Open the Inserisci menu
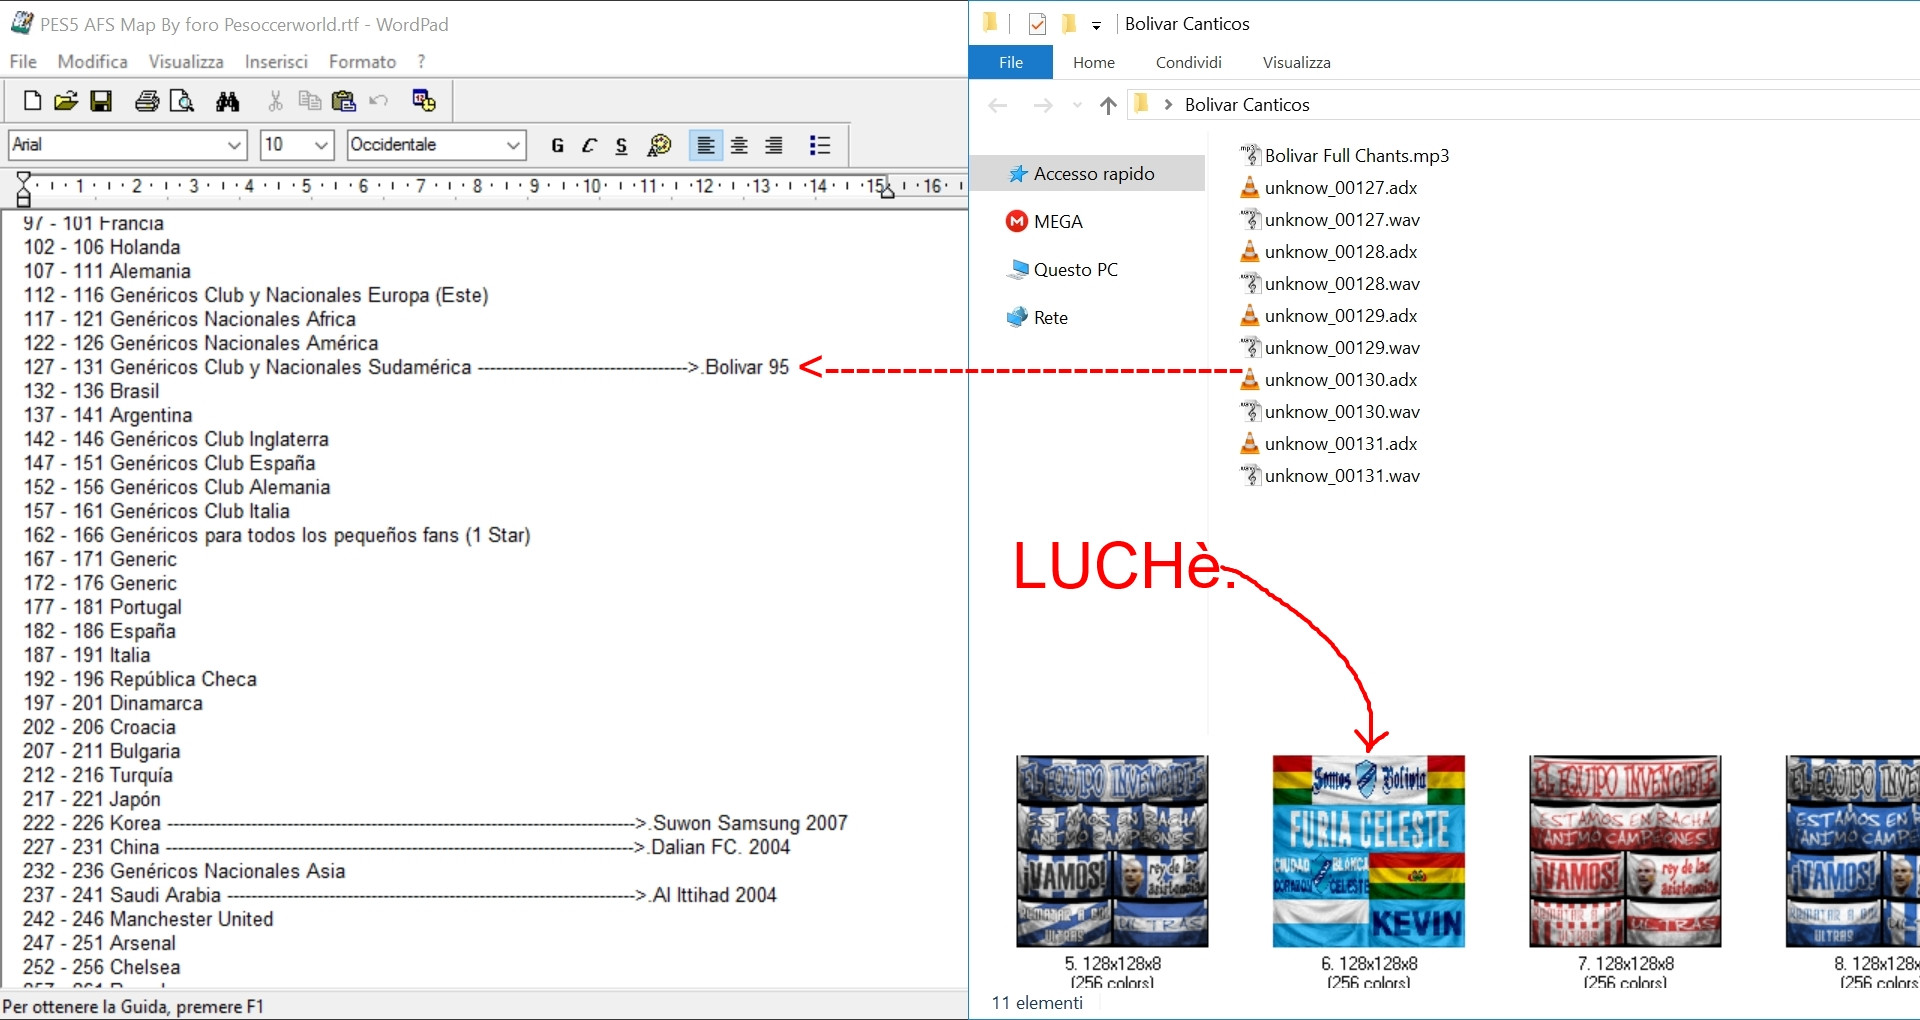Screen dimensions: 1920x1020 pos(276,62)
